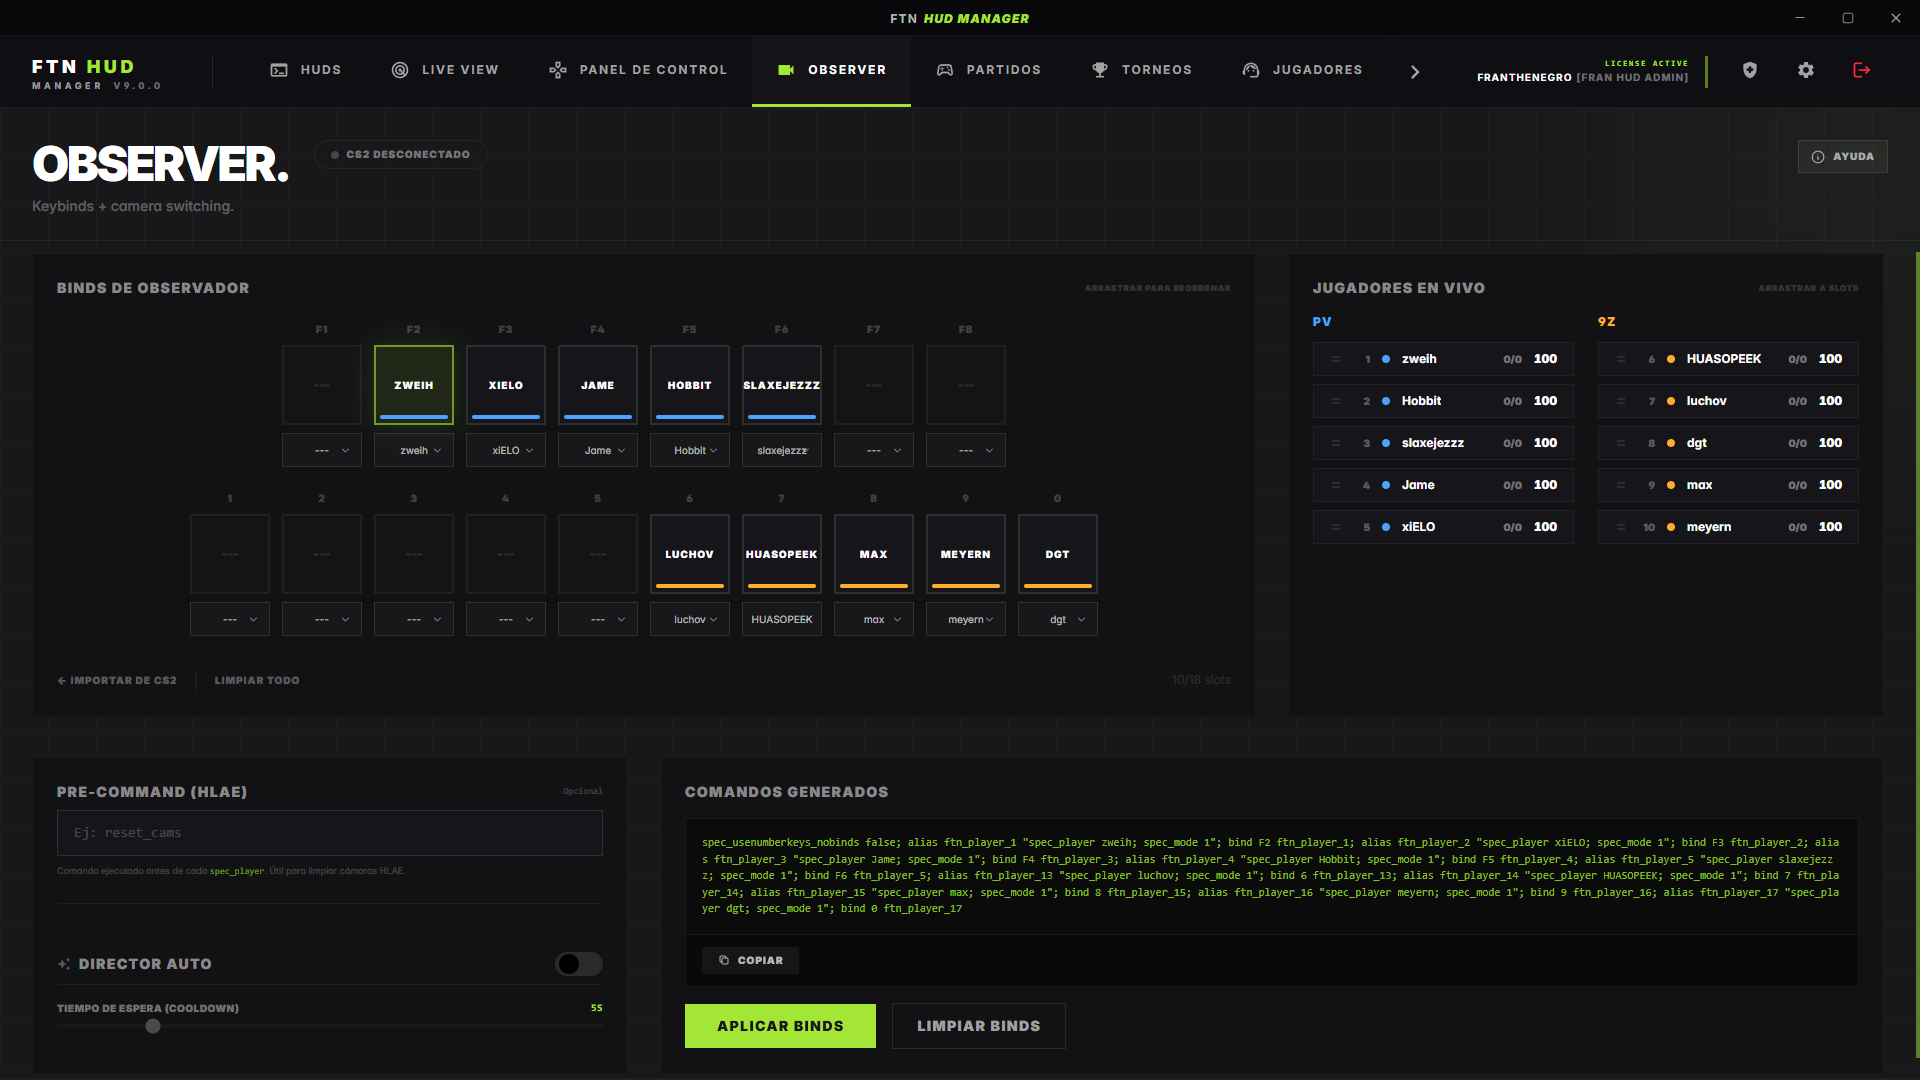Image resolution: width=1920 pixels, height=1080 pixels.
Task: Open settings gear icon
Action: pos(1806,70)
